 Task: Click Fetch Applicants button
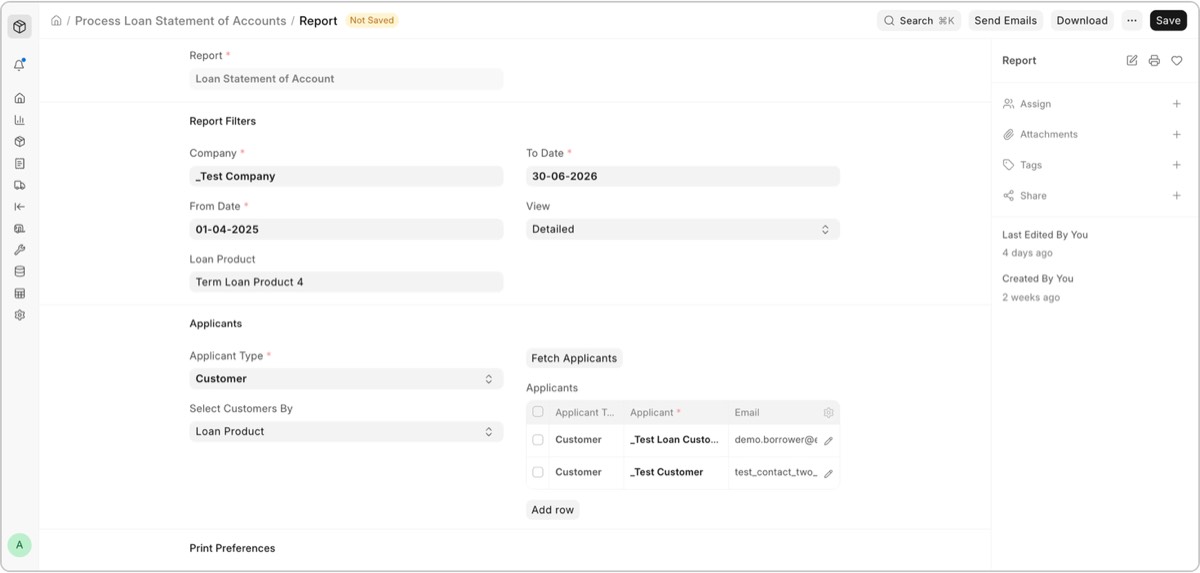coord(574,358)
